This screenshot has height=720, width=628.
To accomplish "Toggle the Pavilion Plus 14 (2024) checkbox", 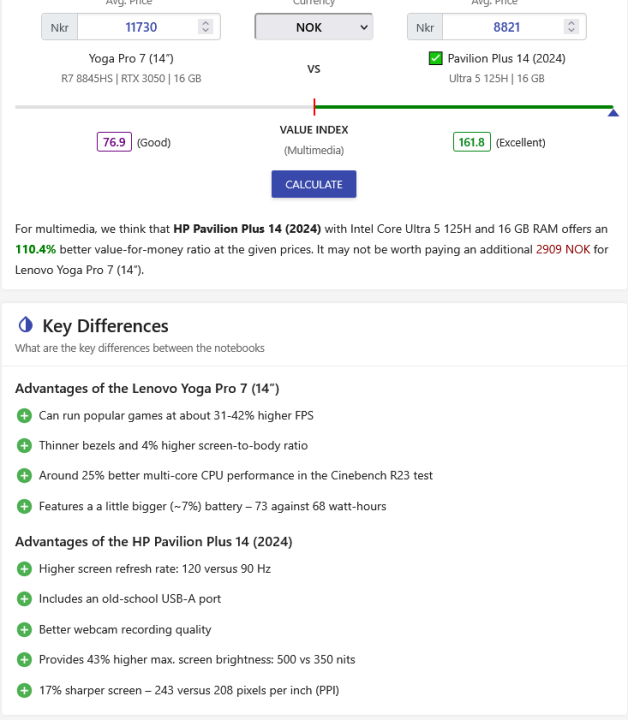I will 435,58.
